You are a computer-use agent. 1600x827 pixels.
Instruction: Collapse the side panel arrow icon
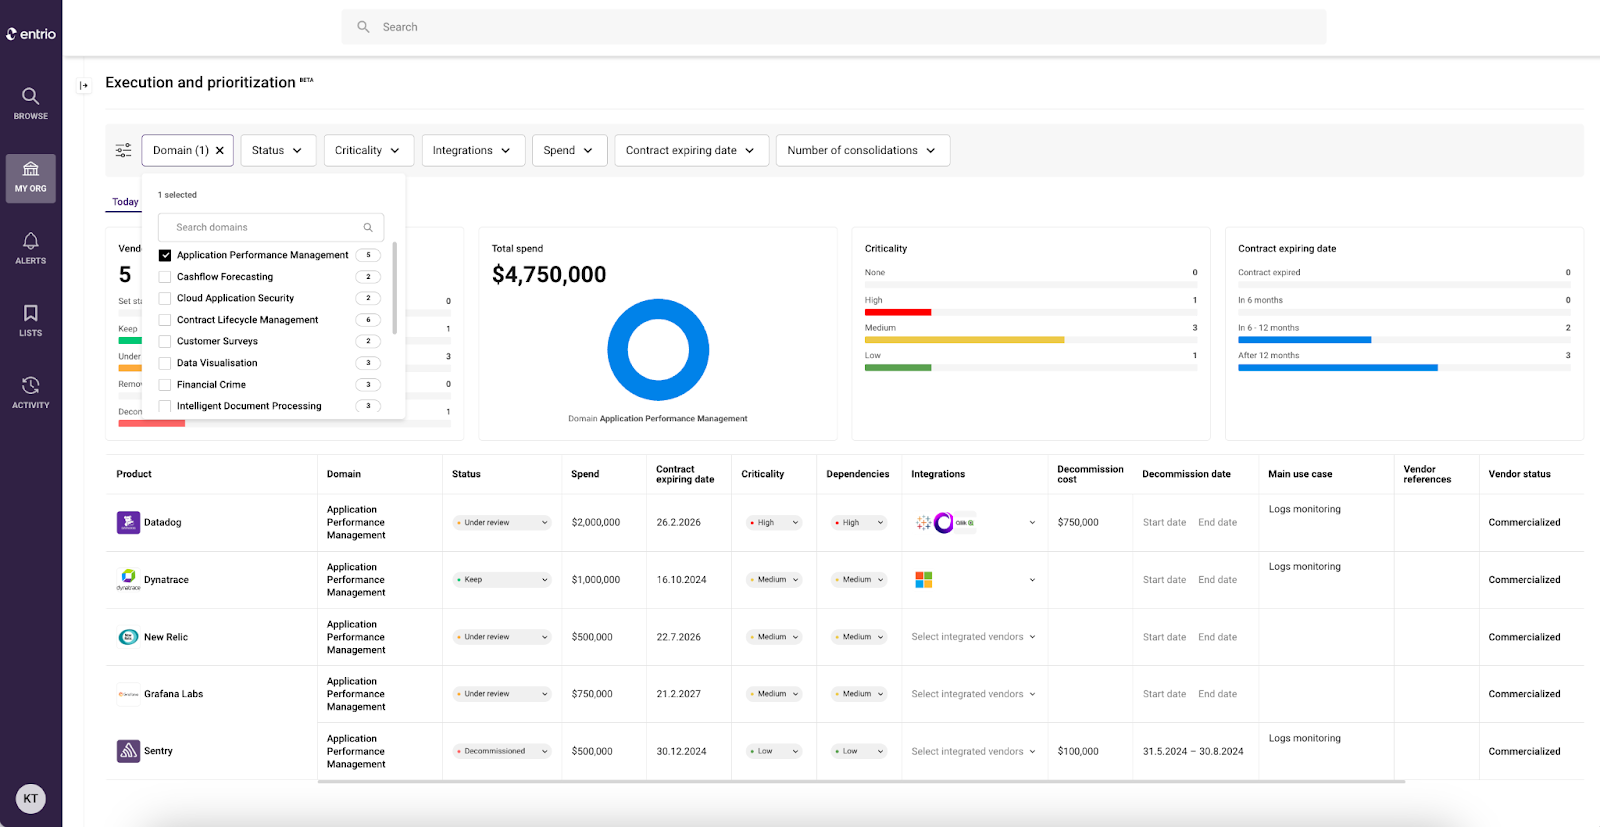tap(84, 86)
